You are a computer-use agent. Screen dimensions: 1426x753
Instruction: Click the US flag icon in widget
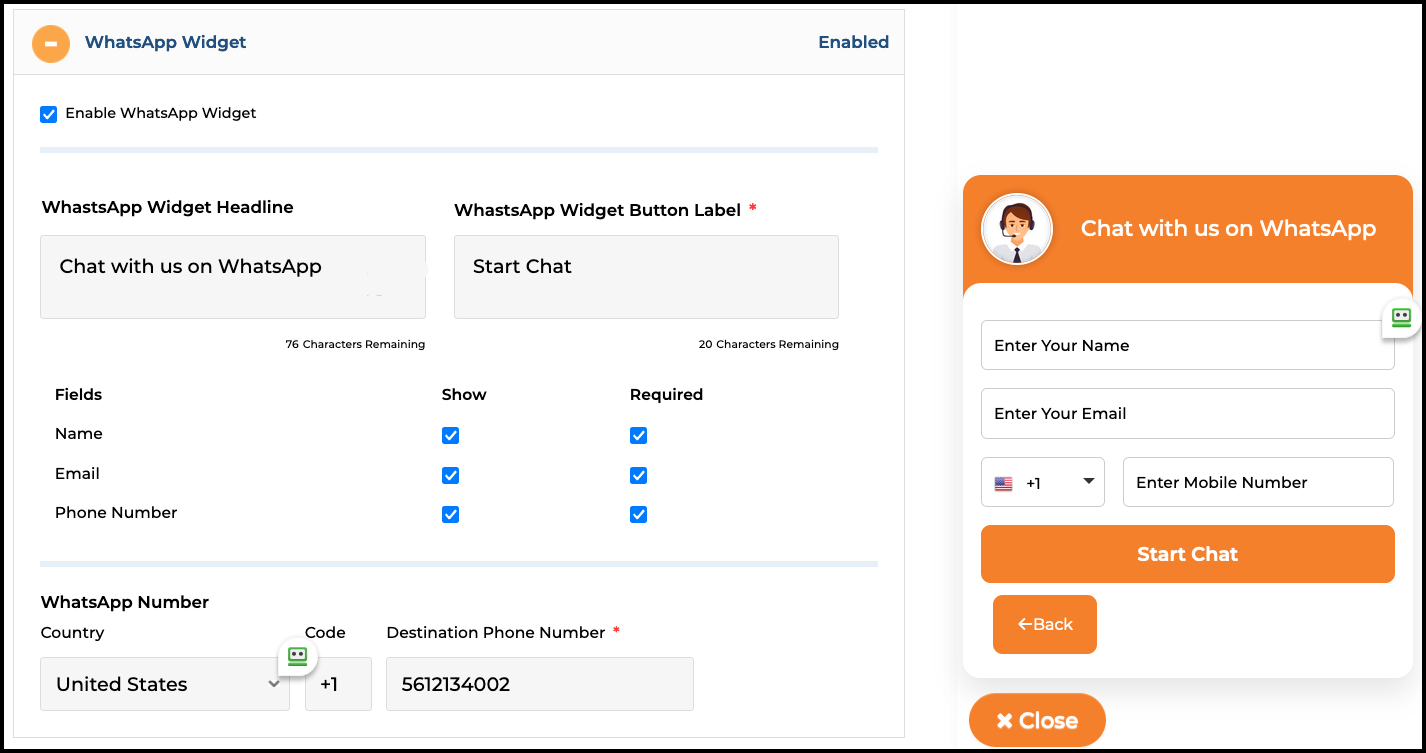pyautogui.click(x=1003, y=484)
